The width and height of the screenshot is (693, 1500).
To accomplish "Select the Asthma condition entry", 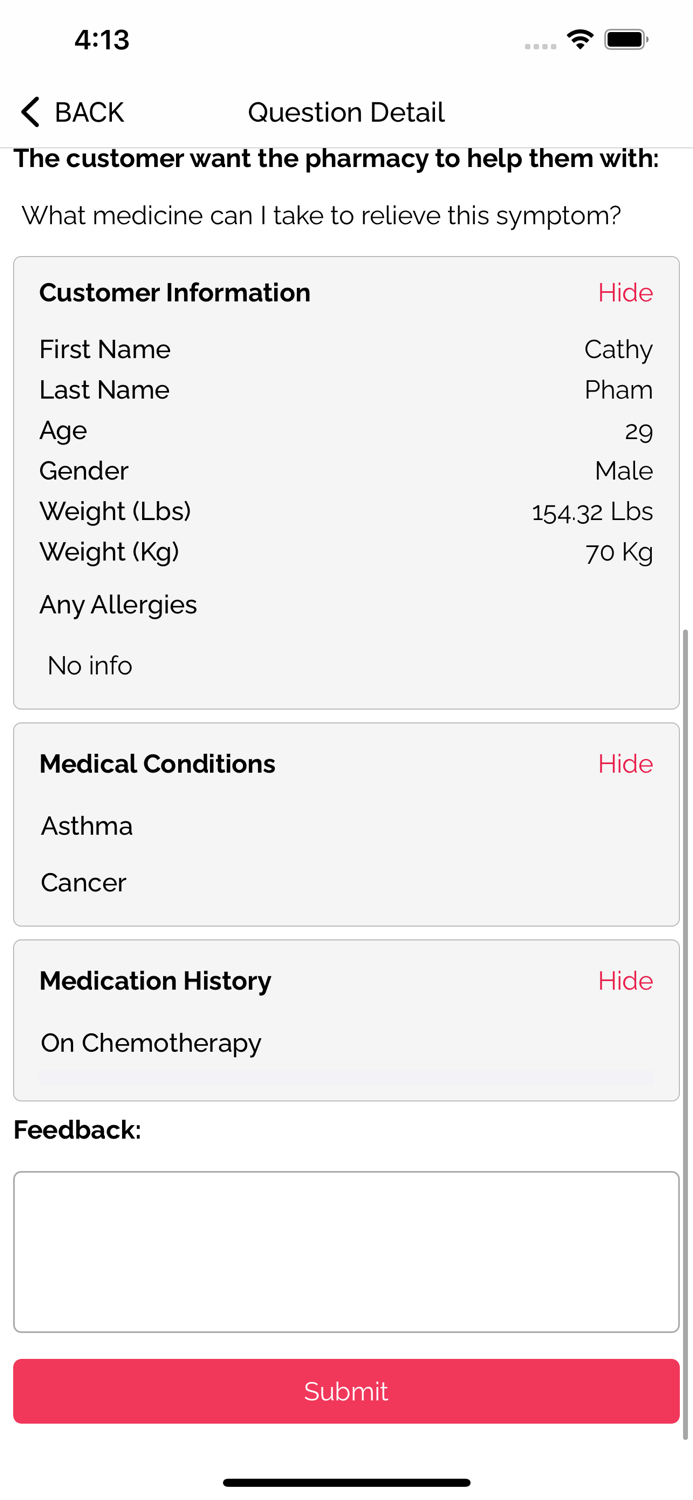I will [86, 826].
